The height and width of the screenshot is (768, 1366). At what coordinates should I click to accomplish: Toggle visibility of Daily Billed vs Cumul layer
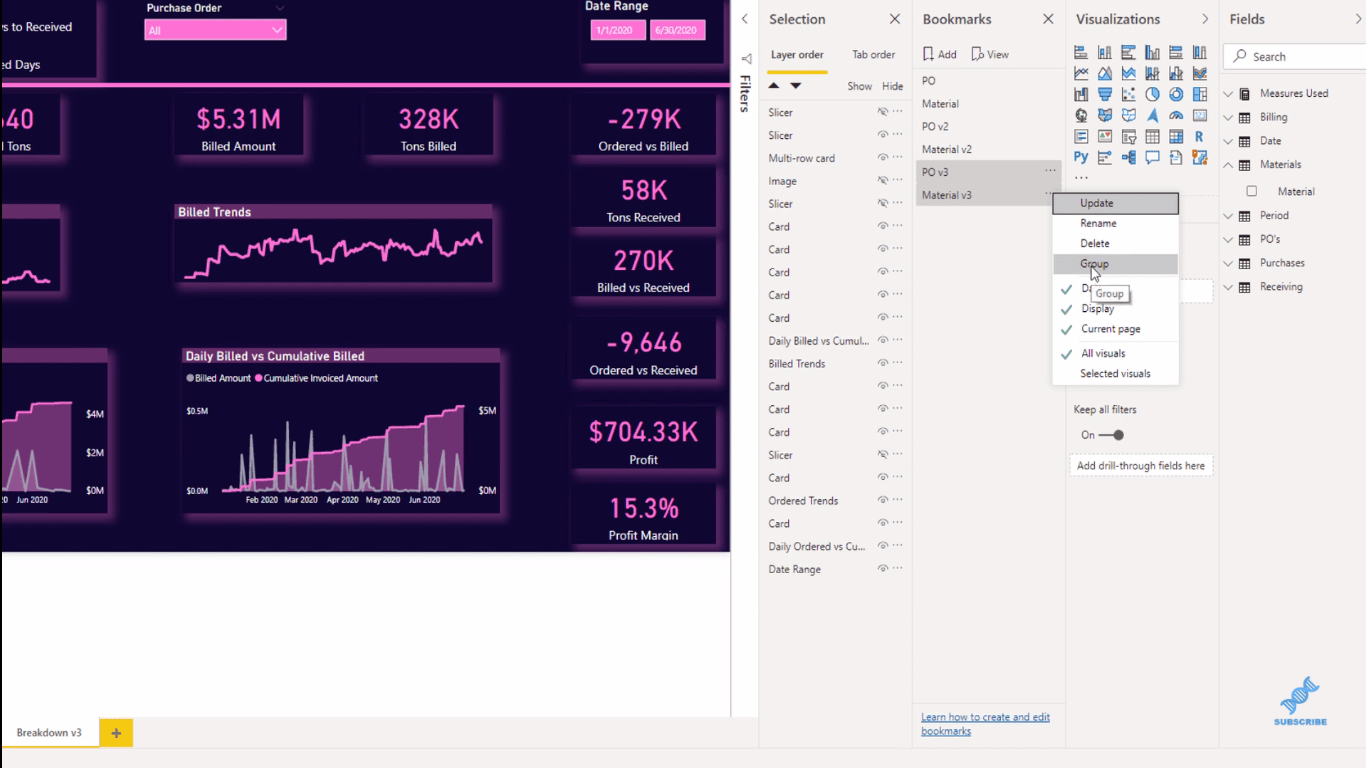[883, 341]
